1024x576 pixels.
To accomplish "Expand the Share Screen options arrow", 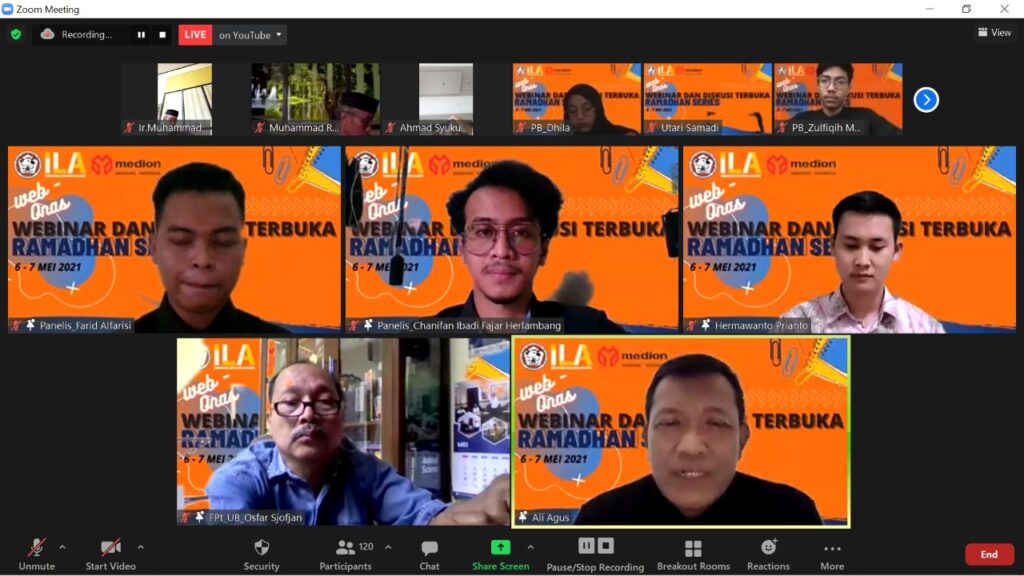I will [530, 547].
